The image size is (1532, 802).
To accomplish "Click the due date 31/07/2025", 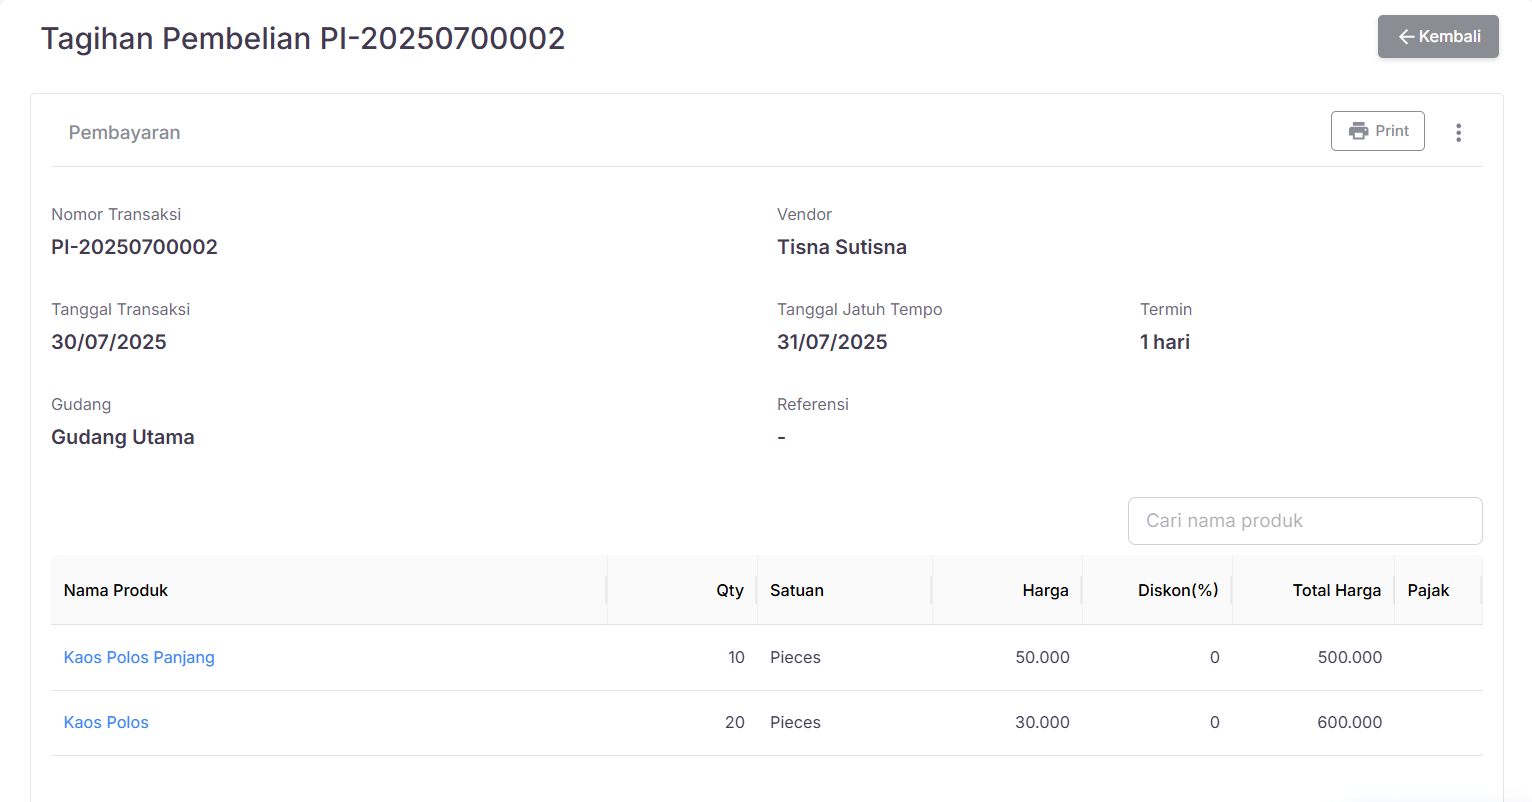I will pyautogui.click(x=832, y=342).
